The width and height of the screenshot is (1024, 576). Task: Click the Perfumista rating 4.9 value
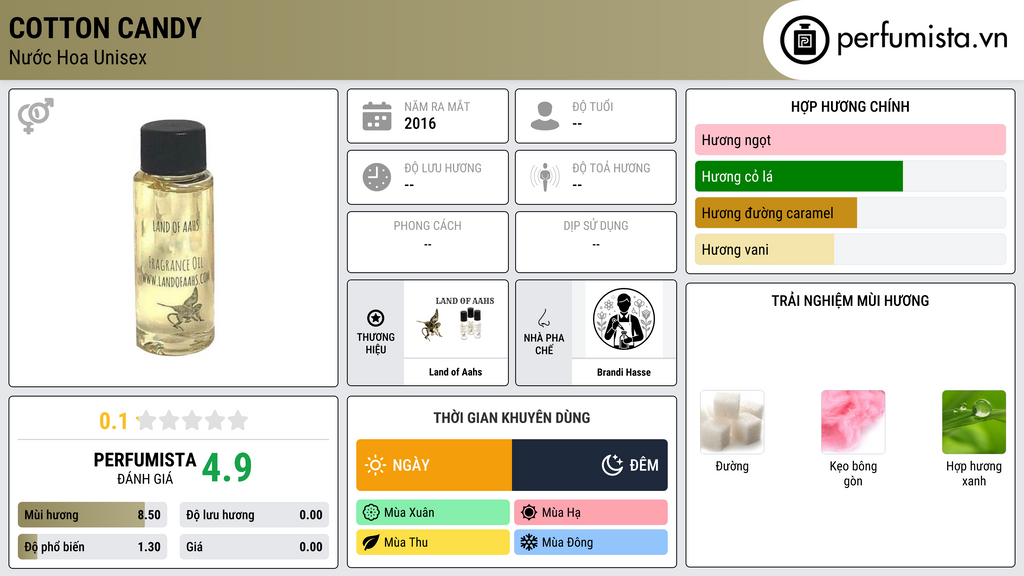pyautogui.click(x=227, y=468)
